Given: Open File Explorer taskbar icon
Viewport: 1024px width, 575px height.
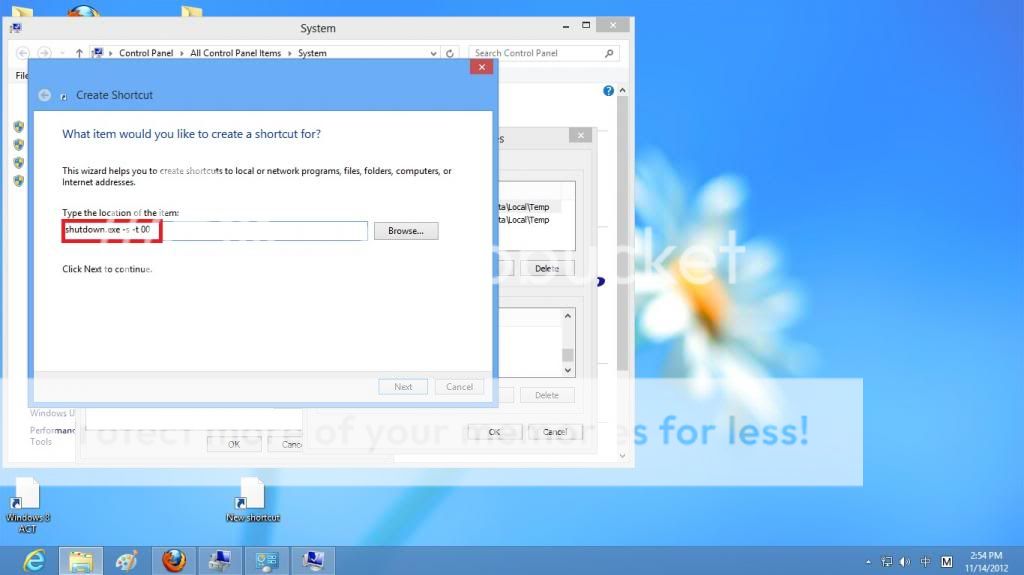Looking at the screenshot, I should tap(81, 561).
